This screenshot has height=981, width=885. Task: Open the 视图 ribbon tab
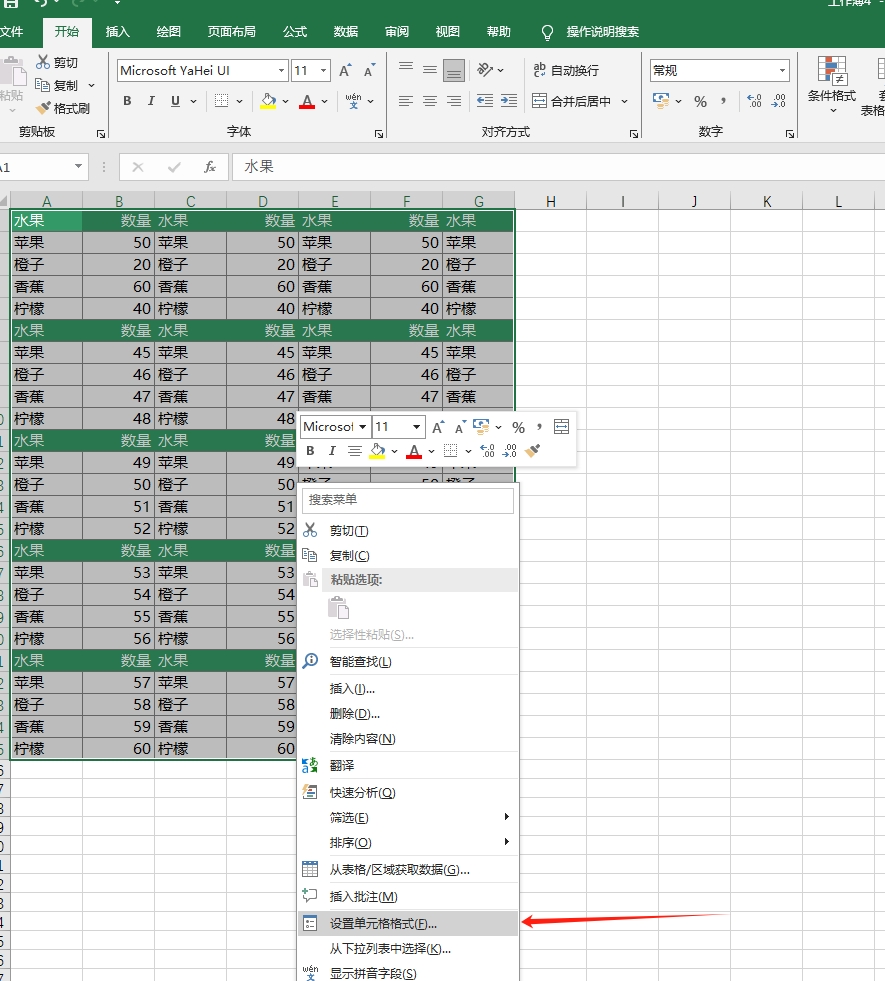(x=447, y=31)
